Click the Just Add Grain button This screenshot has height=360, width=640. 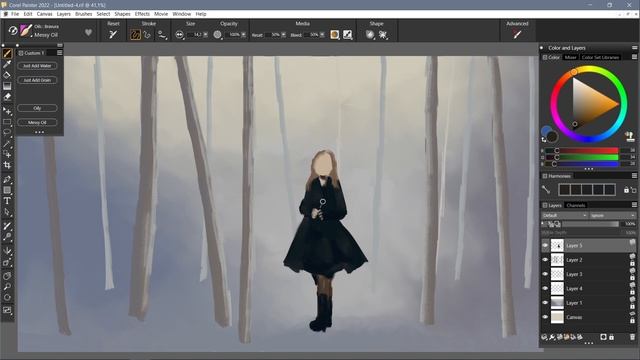tap(37, 80)
